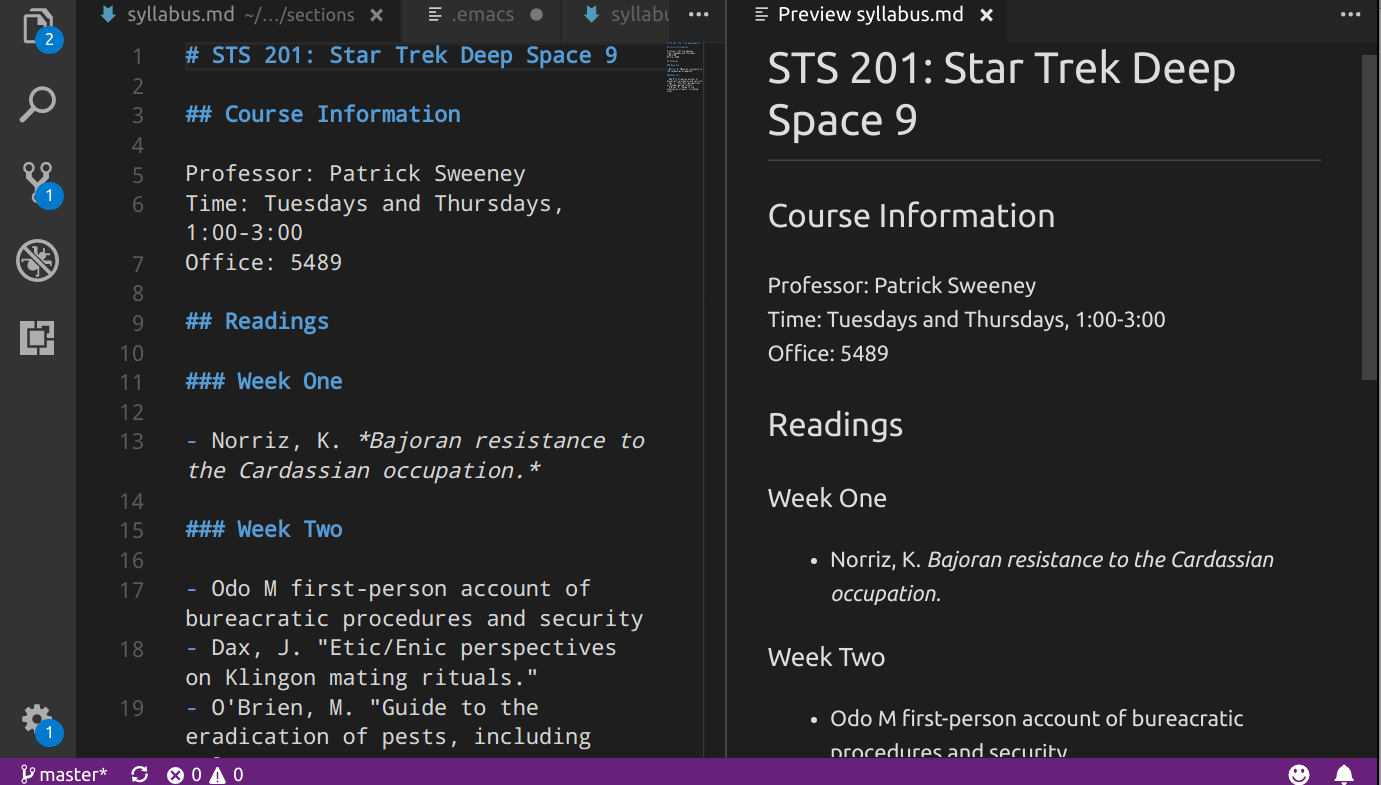Click line number 1 in the gutter
The width and height of the screenshot is (1381, 785).
click(137, 56)
